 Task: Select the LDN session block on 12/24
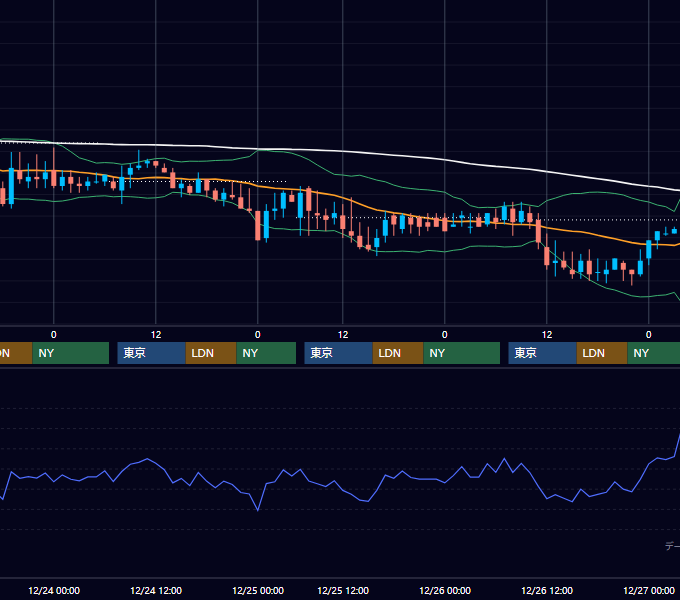211,353
